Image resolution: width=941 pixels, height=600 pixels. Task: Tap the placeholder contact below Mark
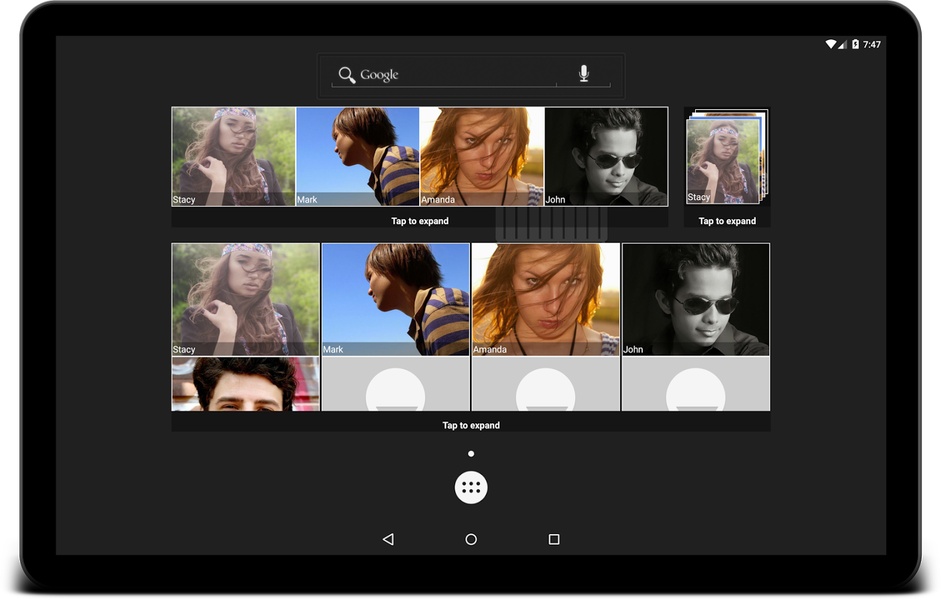pyautogui.click(x=395, y=384)
